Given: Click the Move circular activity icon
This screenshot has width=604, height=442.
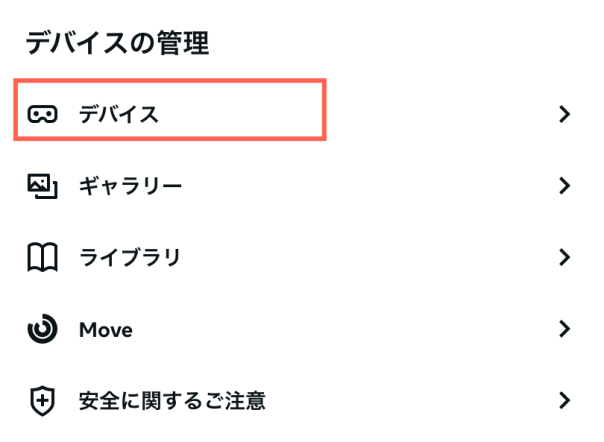Looking at the screenshot, I should tap(42, 329).
